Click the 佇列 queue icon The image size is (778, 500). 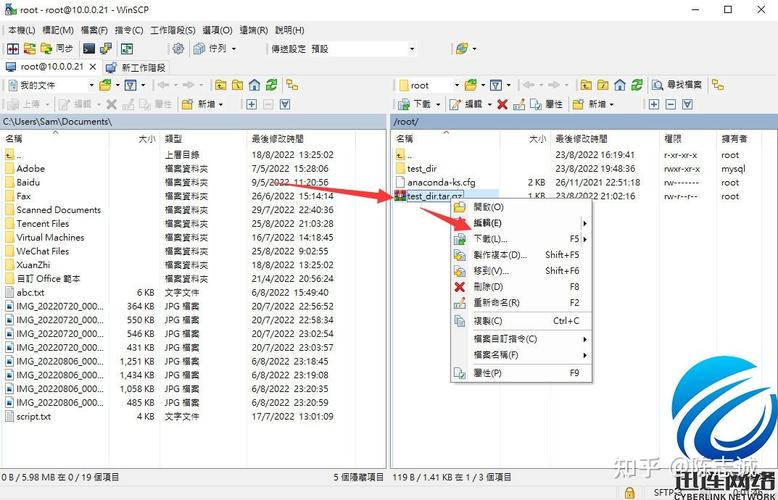[199, 49]
